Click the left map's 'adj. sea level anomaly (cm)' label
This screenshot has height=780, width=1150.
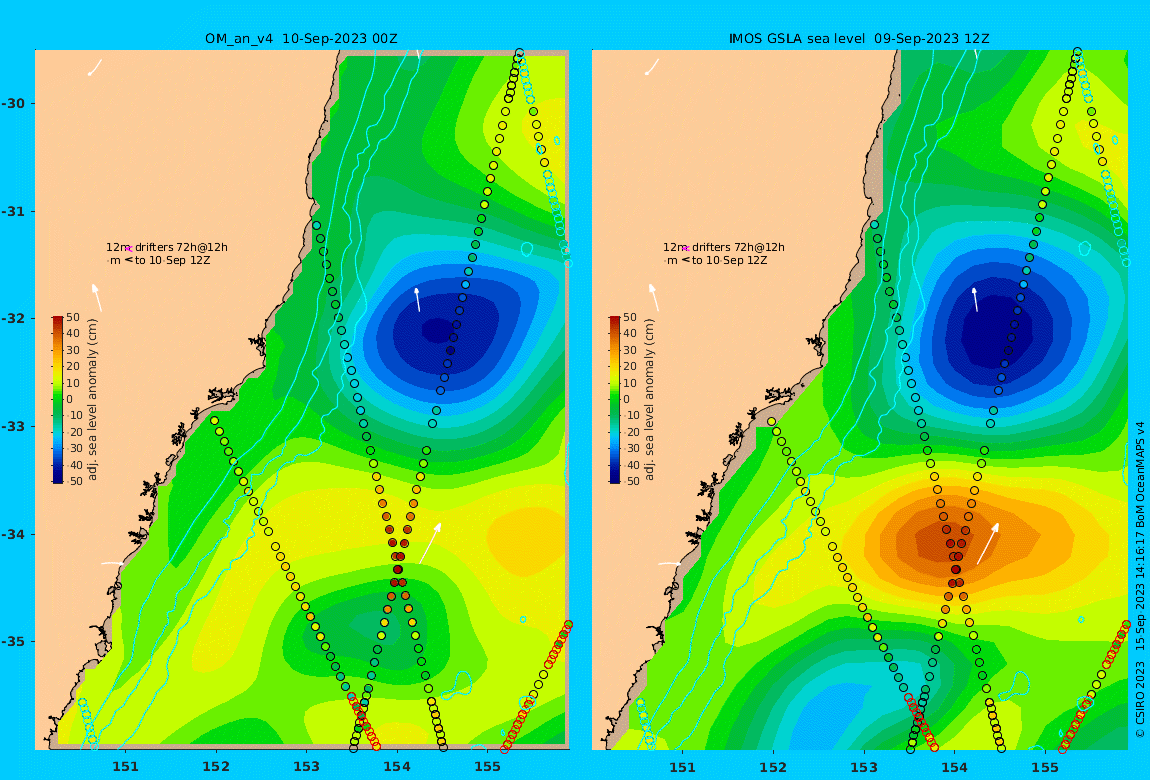tap(92, 400)
